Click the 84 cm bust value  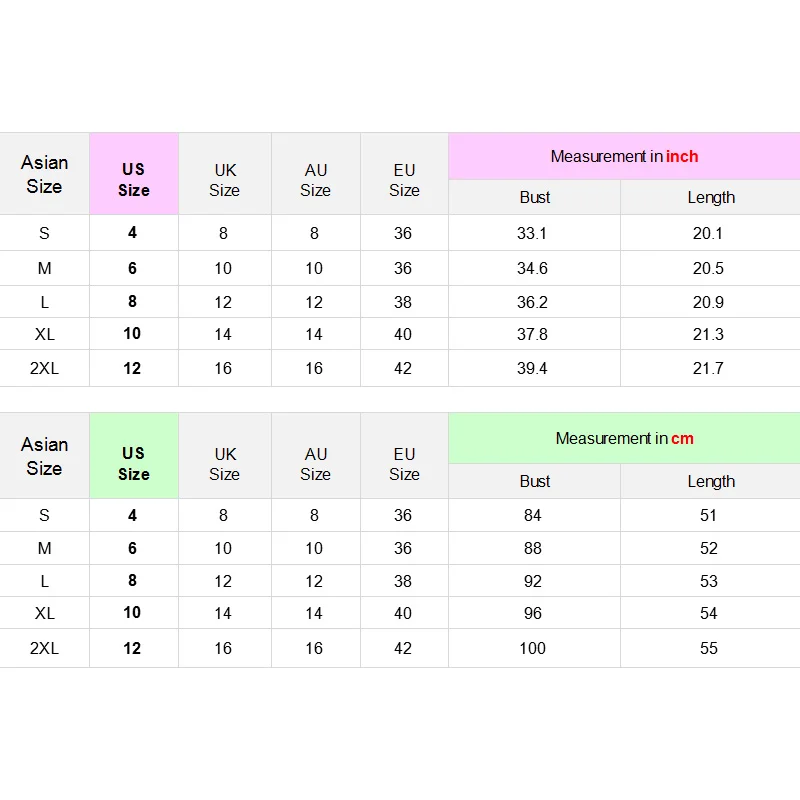tap(533, 515)
